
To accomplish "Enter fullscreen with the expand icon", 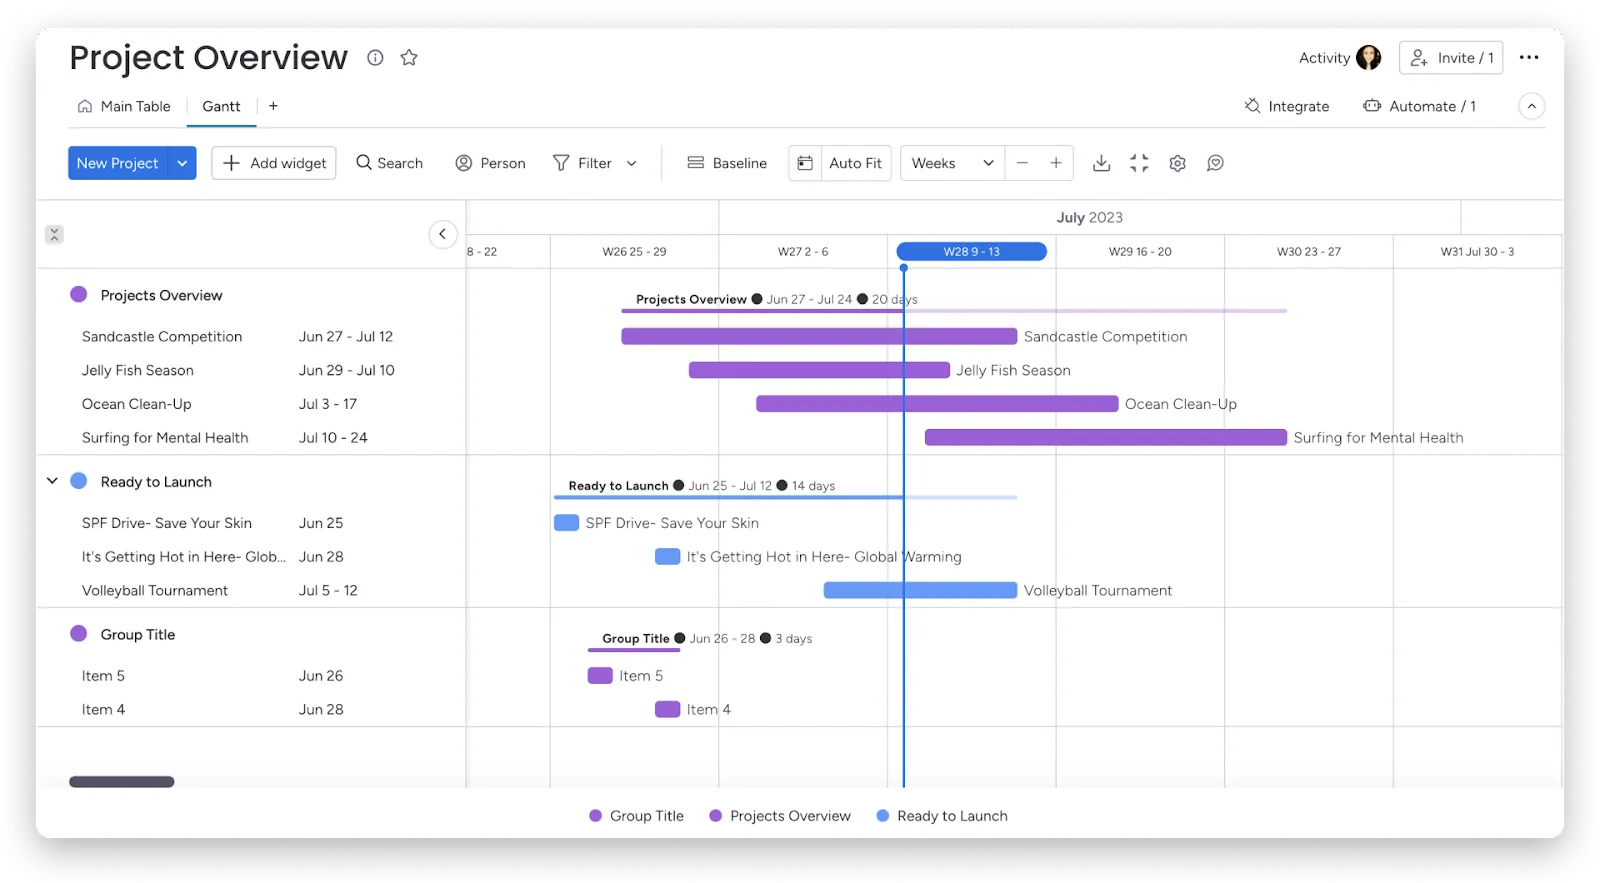I will (1139, 163).
